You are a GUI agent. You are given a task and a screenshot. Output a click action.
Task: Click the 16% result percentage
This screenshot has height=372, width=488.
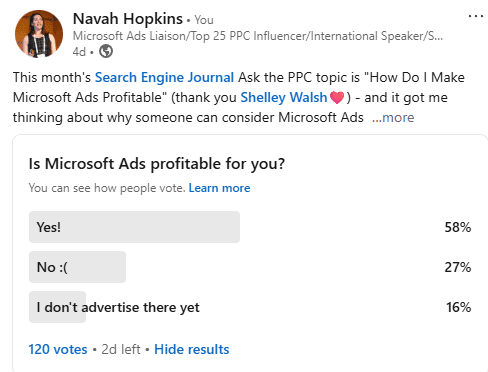[459, 307]
